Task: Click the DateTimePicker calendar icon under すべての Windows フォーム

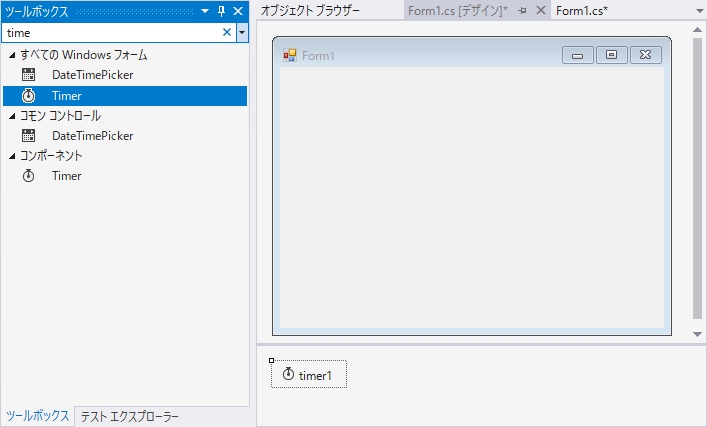Action: coord(28,75)
